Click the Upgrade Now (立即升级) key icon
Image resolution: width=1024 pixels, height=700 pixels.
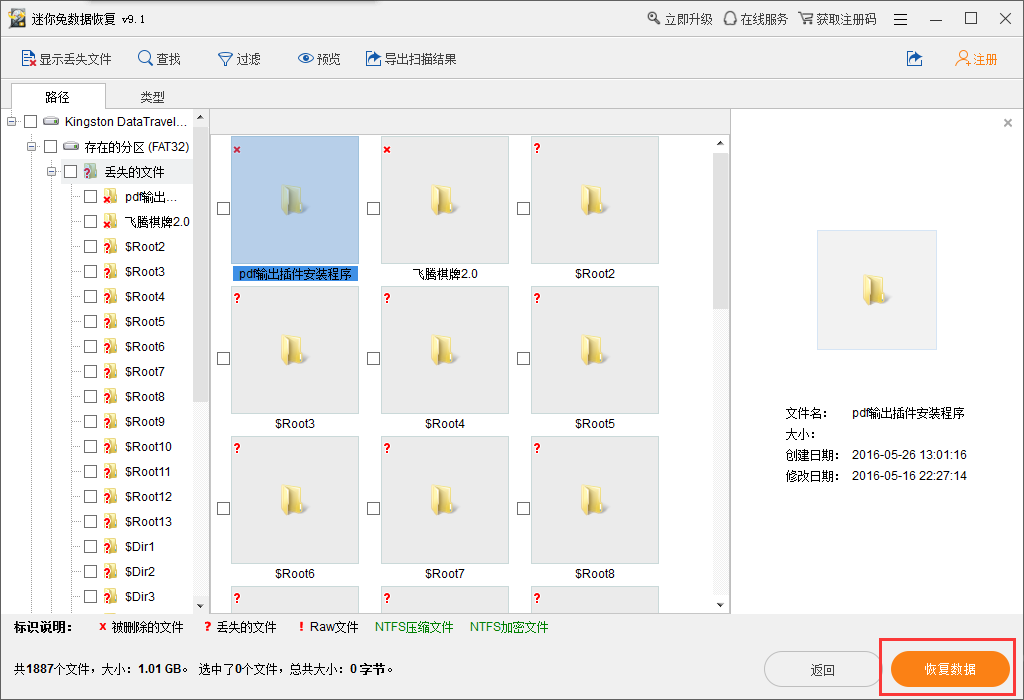654,18
